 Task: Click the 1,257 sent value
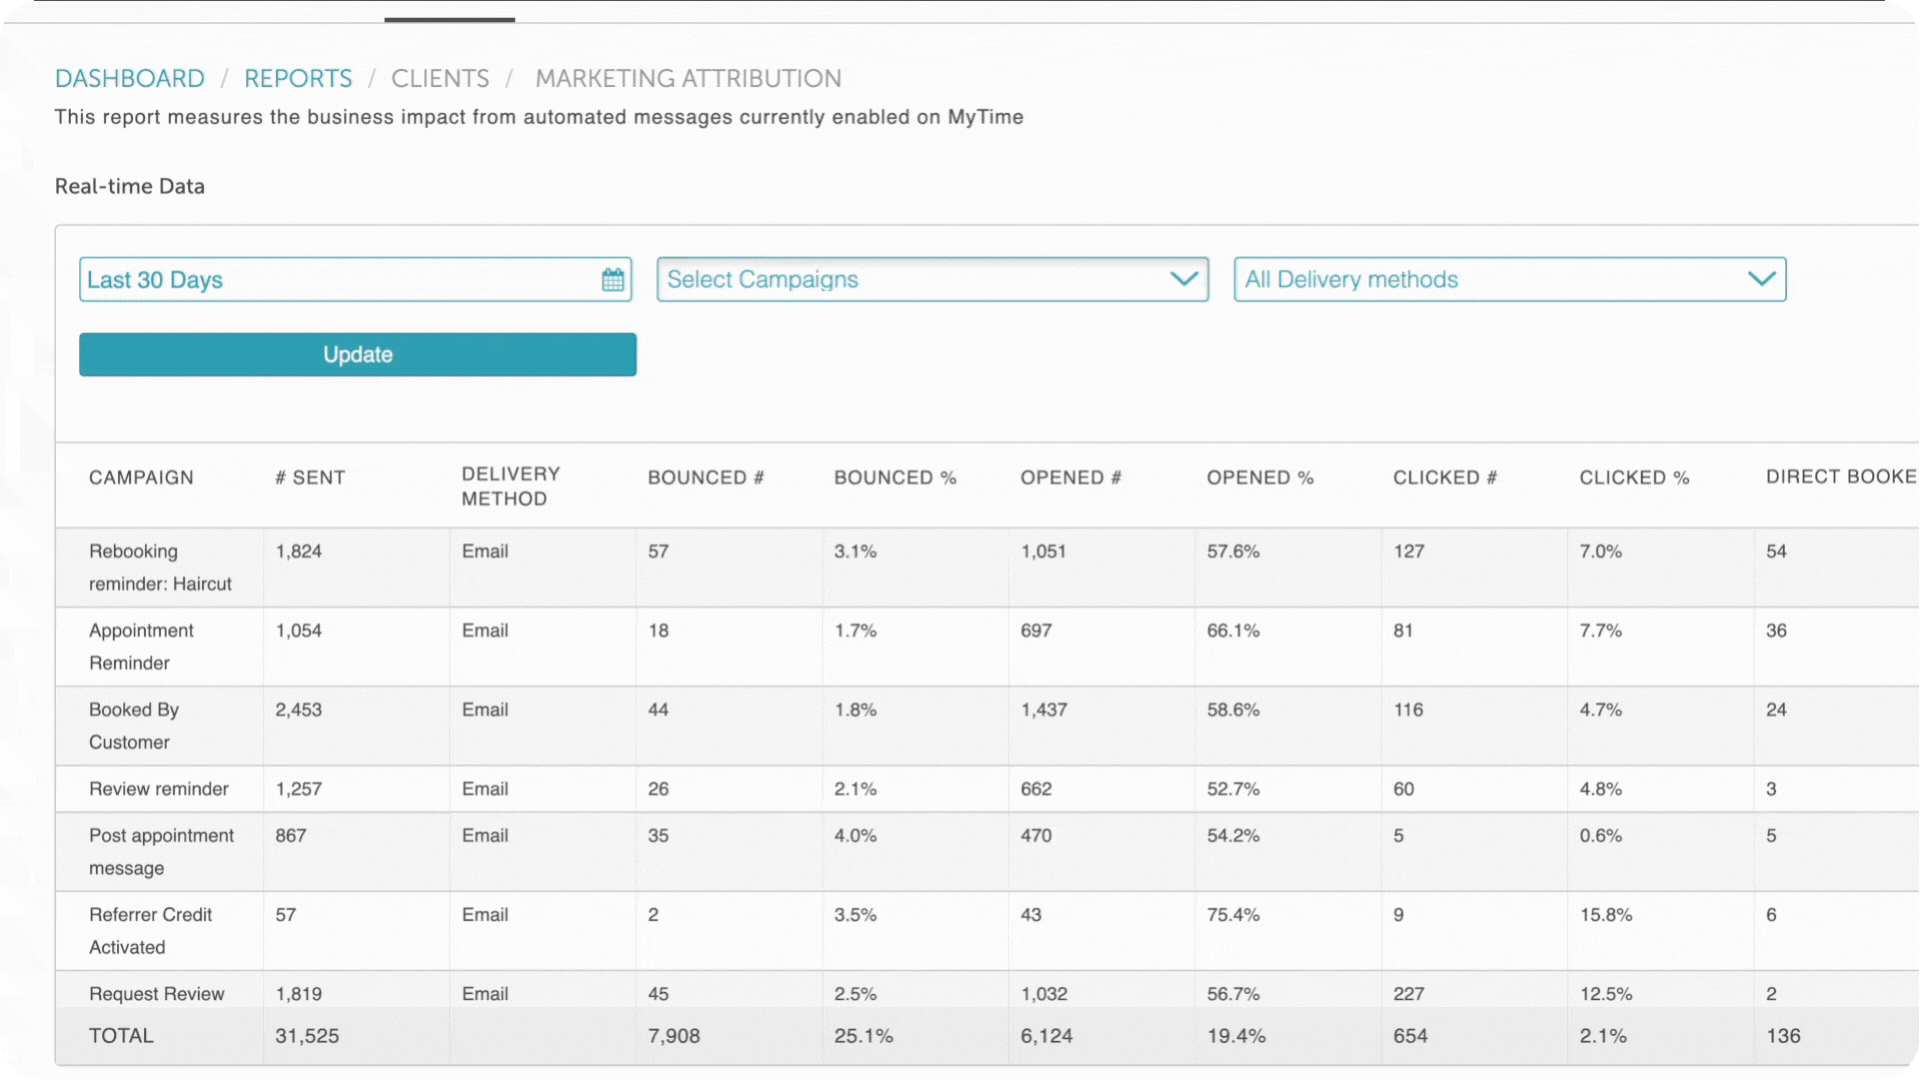[x=299, y=789]
